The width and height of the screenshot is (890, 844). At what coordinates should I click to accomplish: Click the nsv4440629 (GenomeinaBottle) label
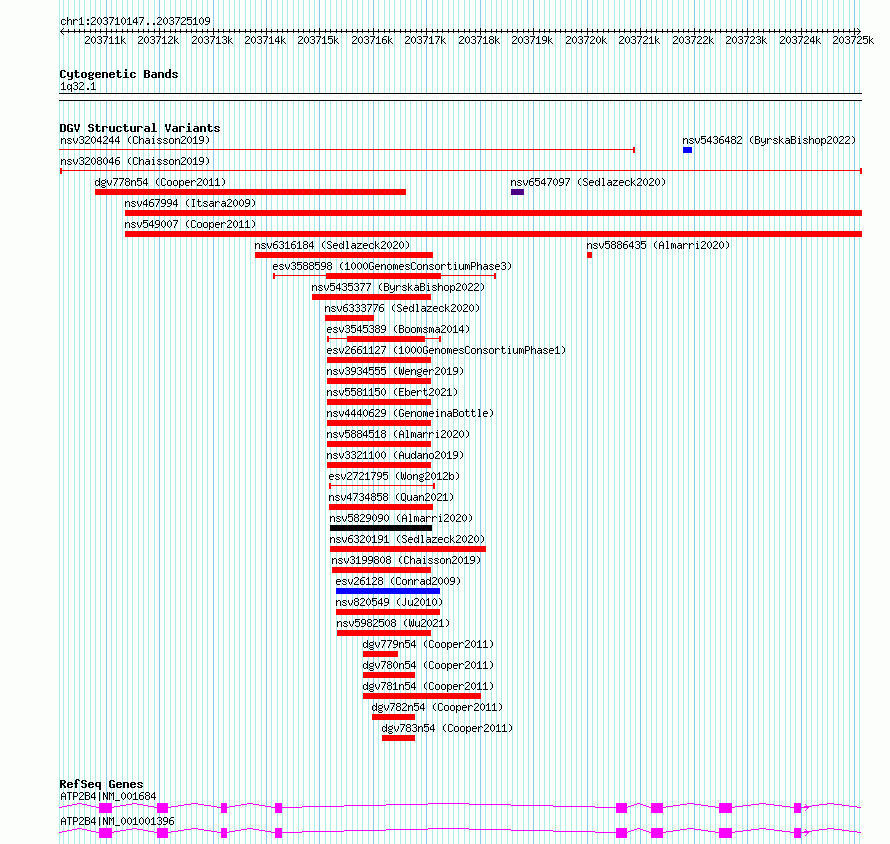(410, 413)
